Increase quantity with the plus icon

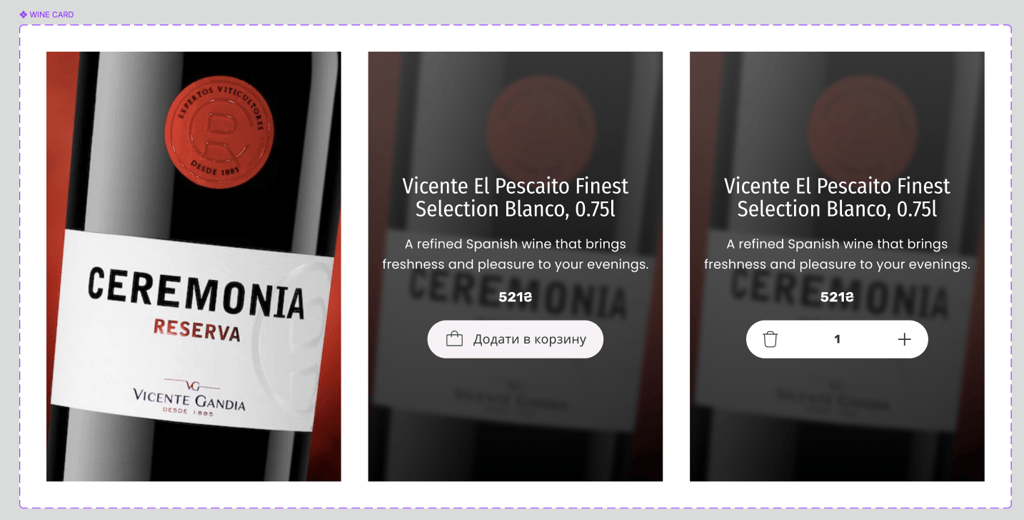904,339
